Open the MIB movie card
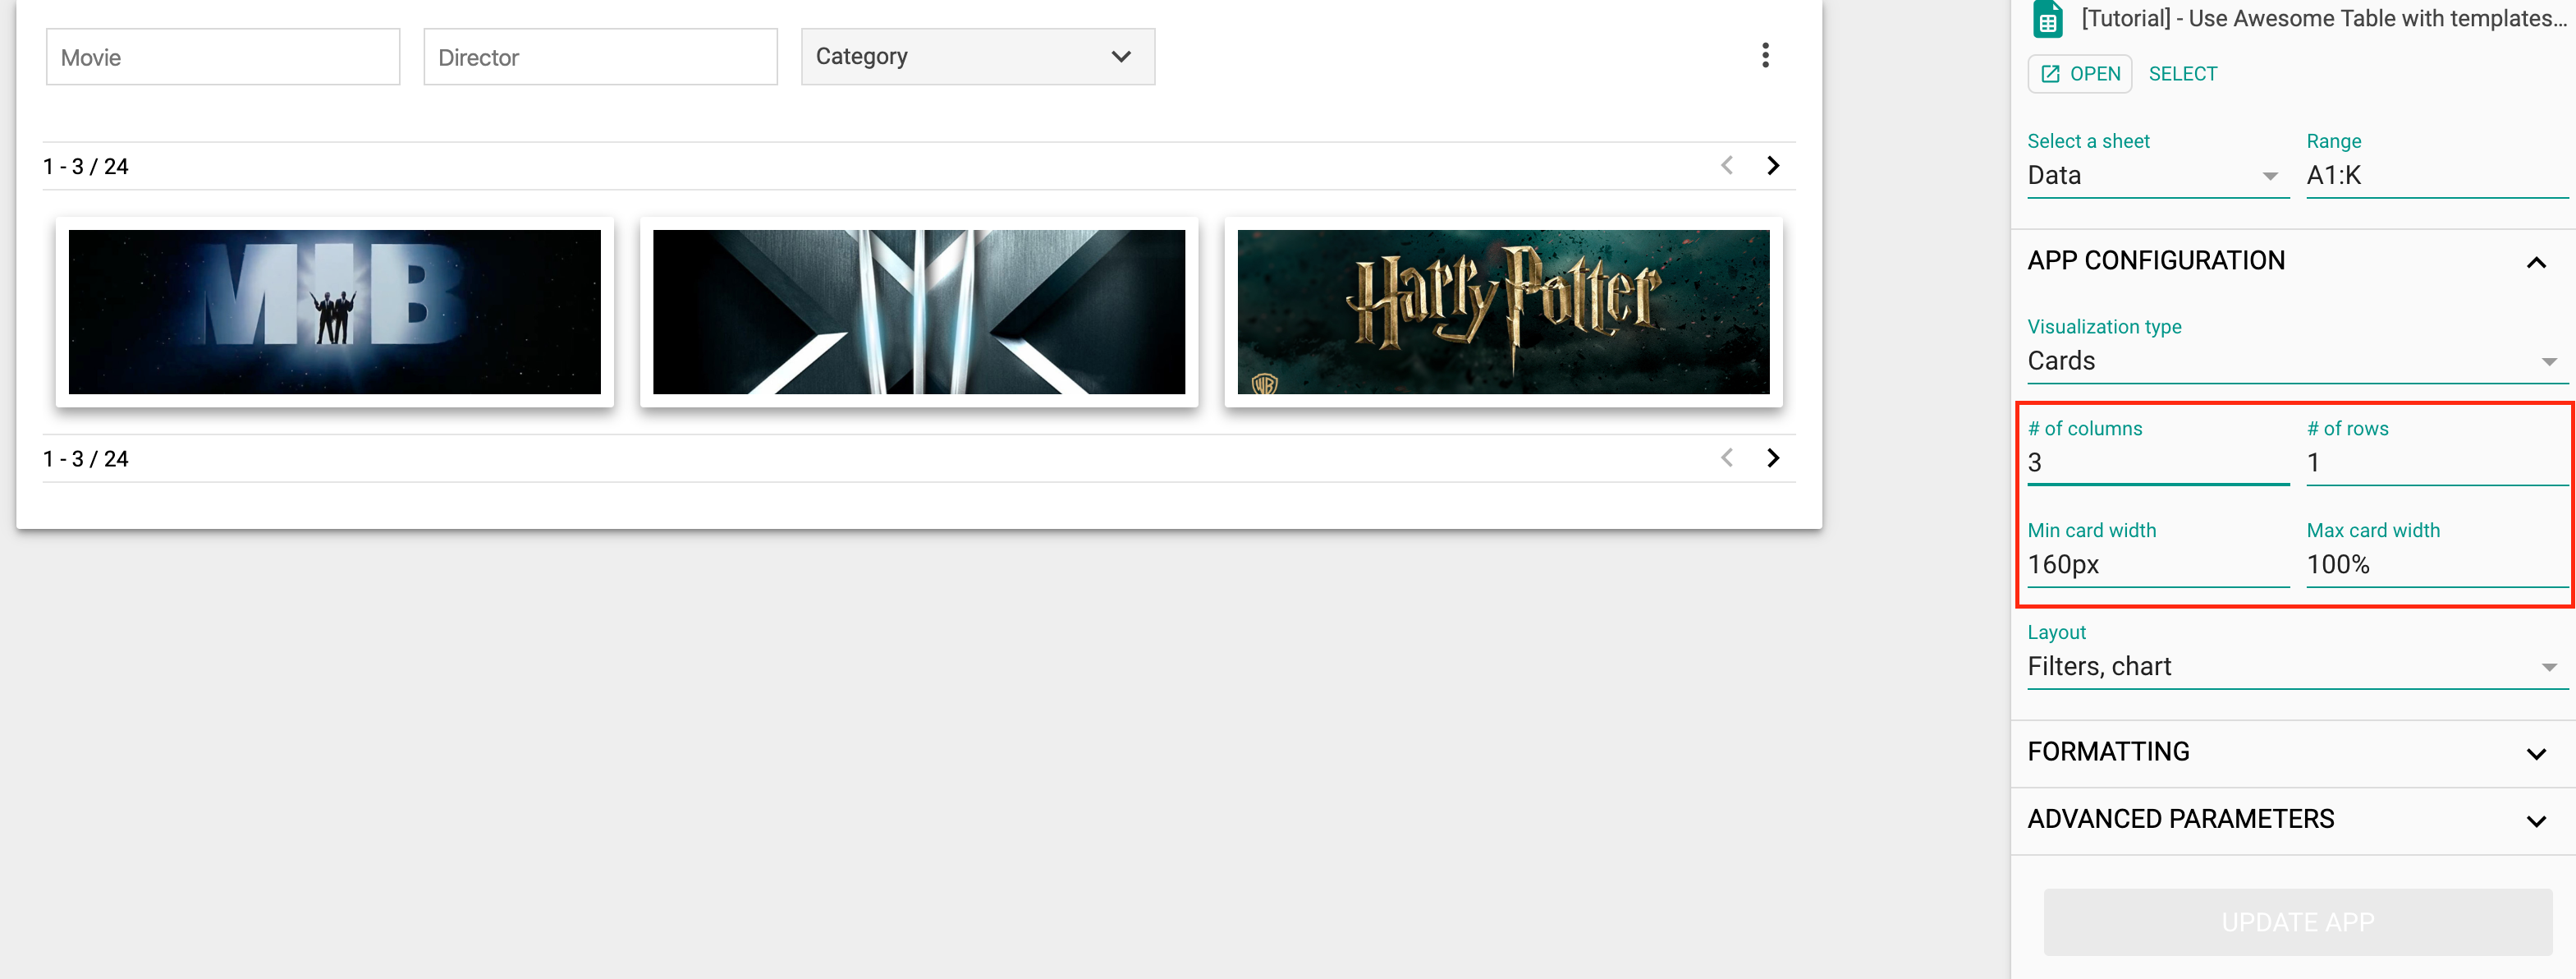 coord(335,312)
